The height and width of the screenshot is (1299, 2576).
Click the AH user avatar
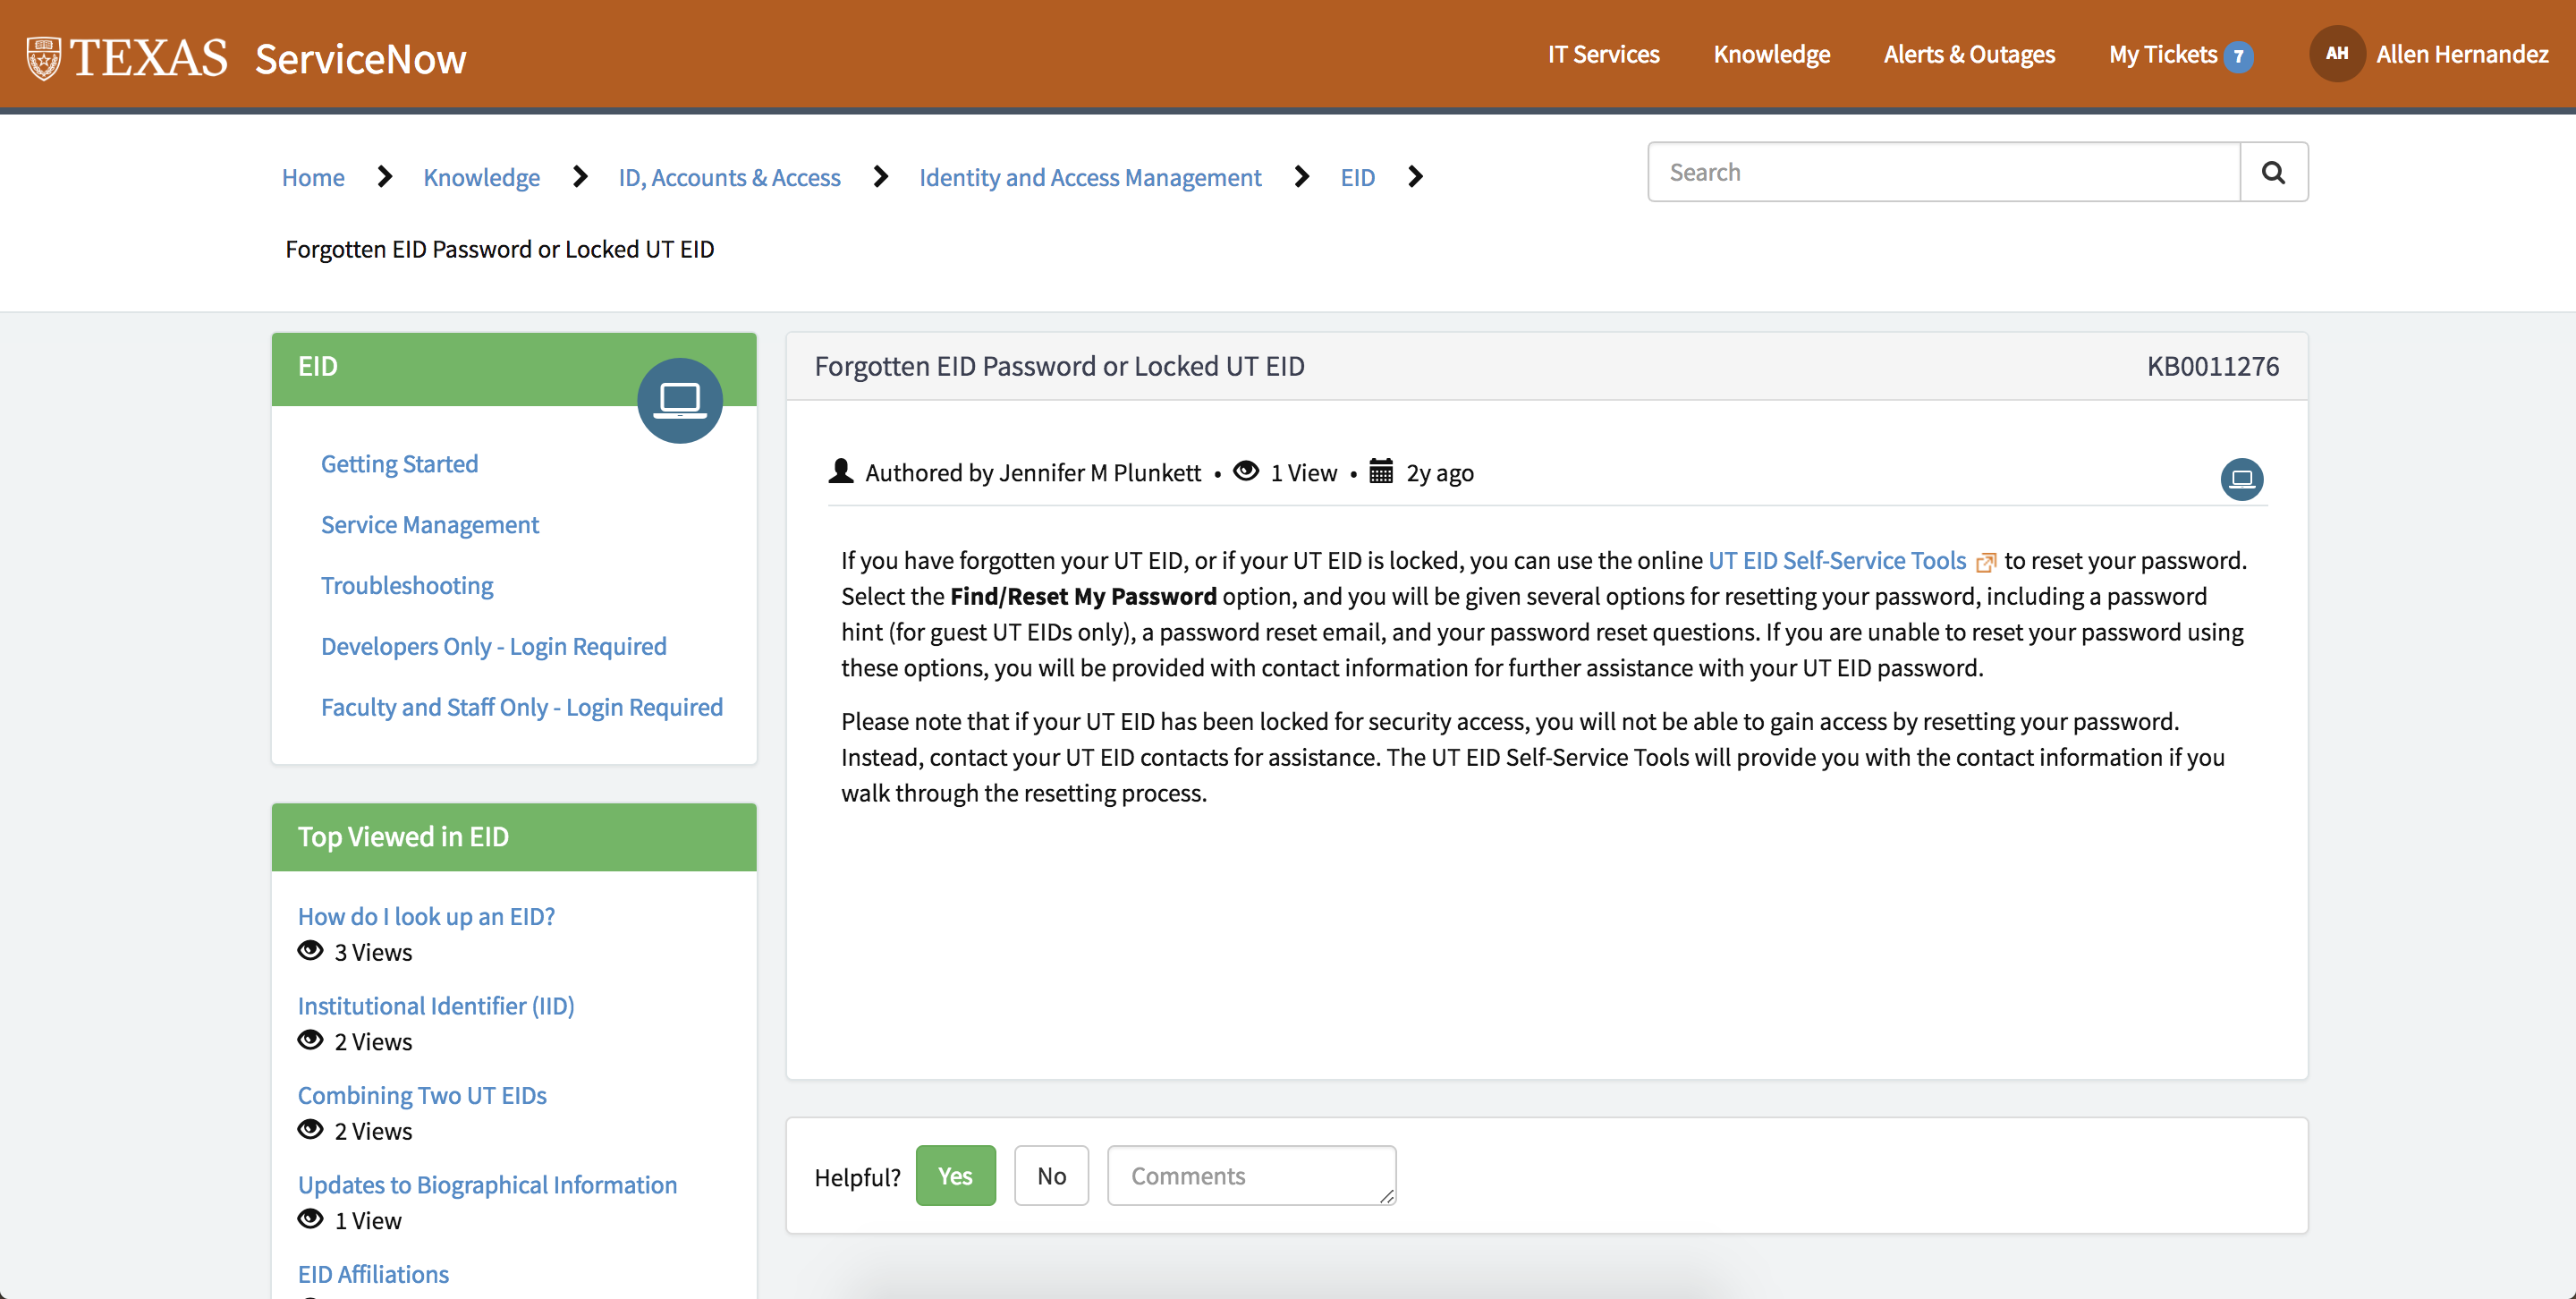[2336, 54]
